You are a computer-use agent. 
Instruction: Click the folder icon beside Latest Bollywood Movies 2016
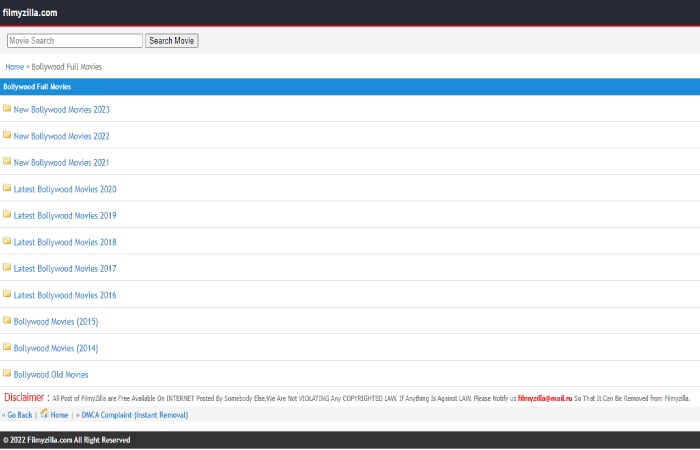7,293
